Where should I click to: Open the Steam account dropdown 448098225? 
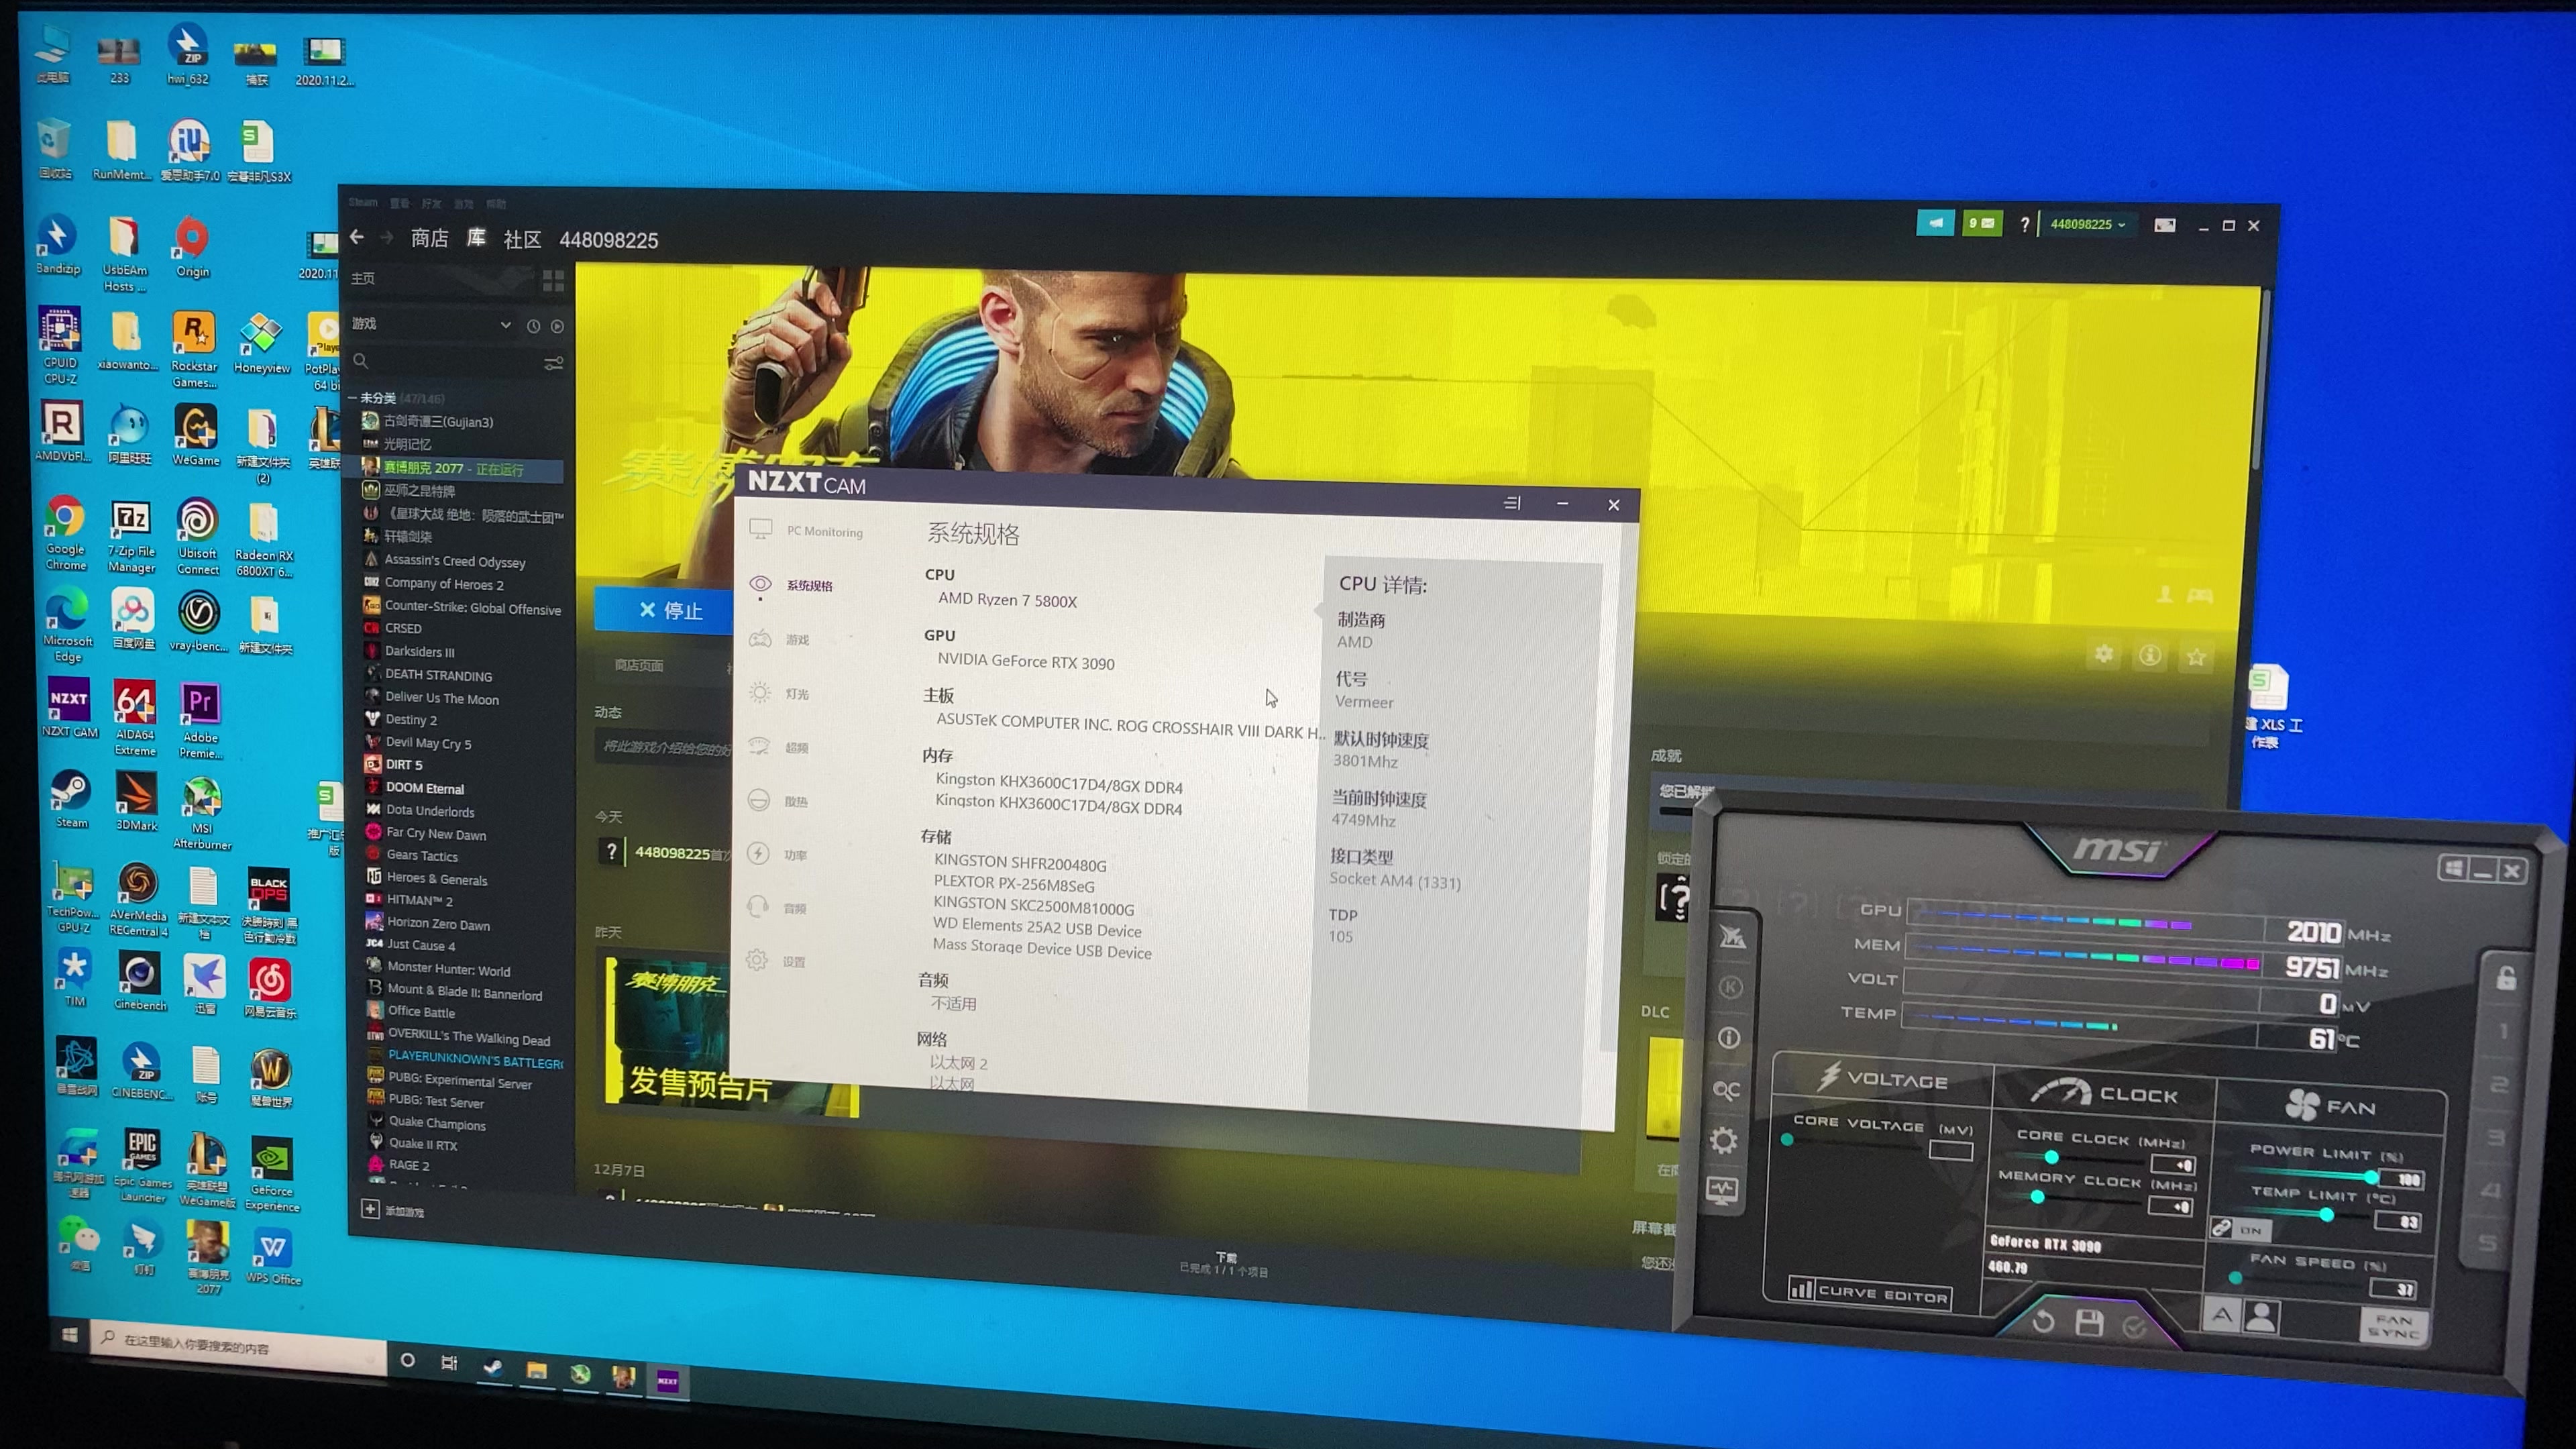click(2088, 224)
